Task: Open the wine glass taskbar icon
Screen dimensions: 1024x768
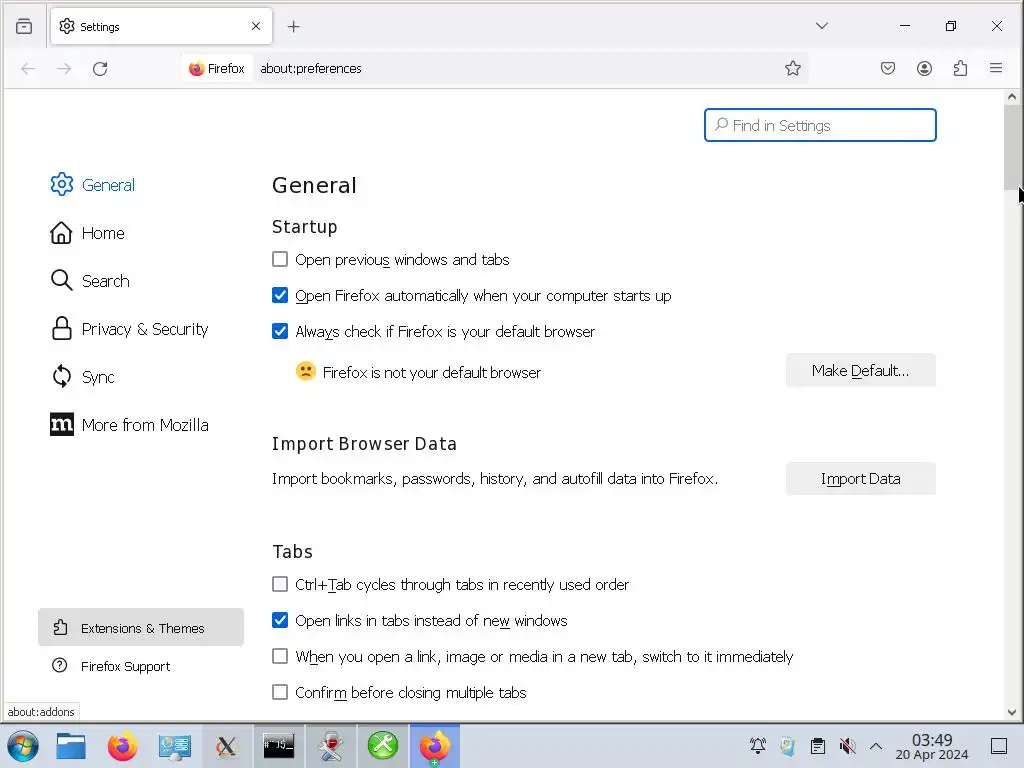Action: point(331,746)
